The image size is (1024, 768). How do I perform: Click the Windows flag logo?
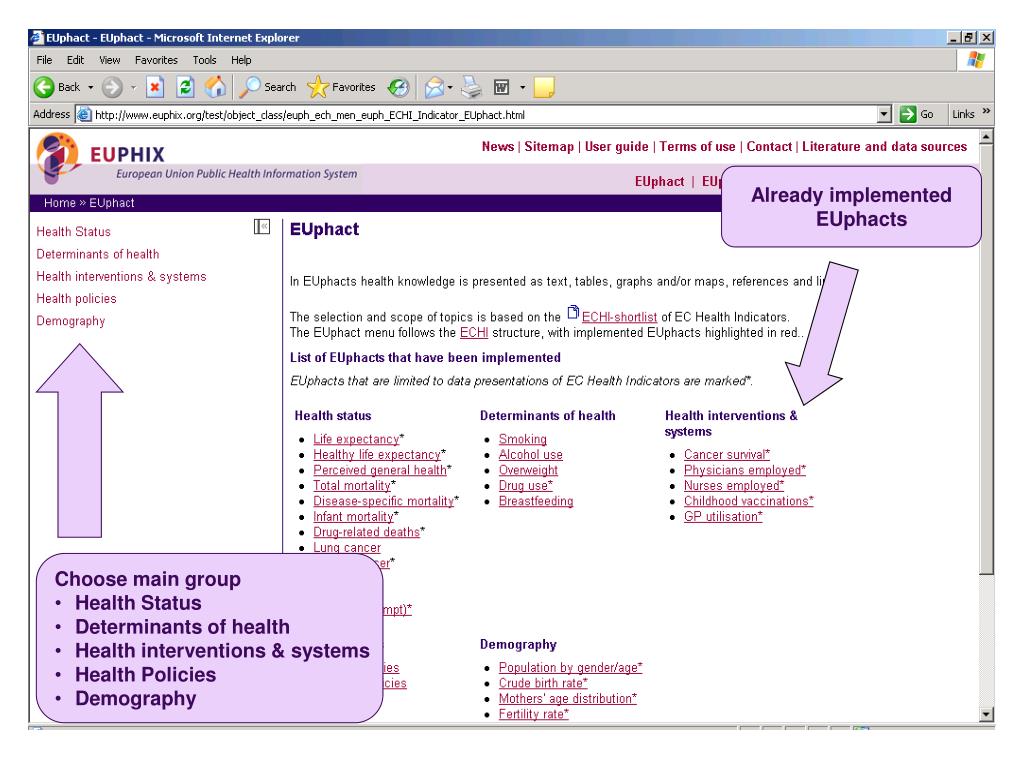point(976,60)
